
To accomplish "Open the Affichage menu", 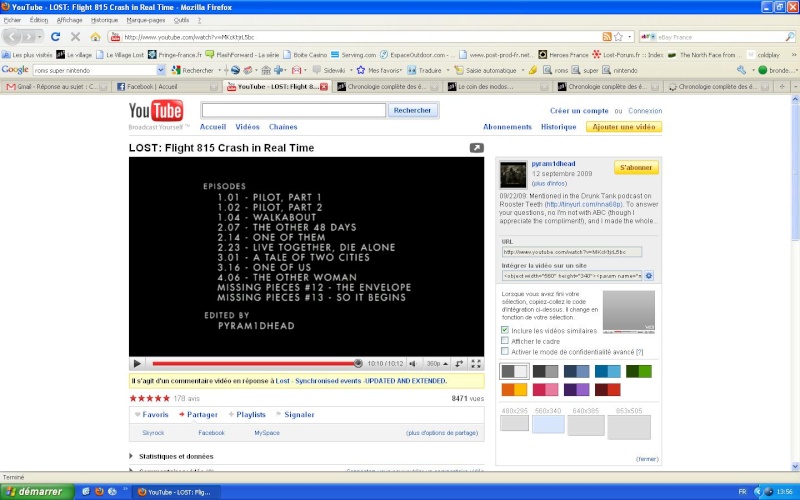I will tap(69, 20).
